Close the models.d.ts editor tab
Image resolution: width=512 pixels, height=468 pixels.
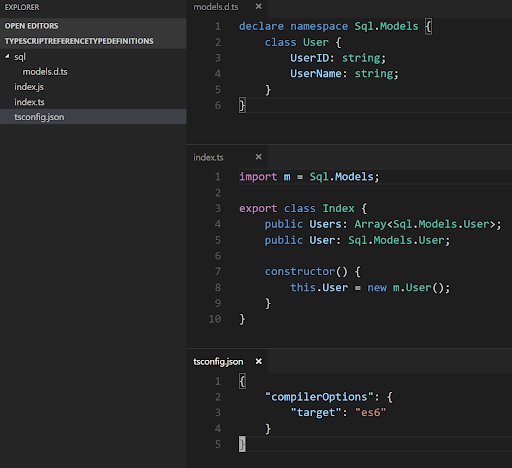click(x=259, y=6)
